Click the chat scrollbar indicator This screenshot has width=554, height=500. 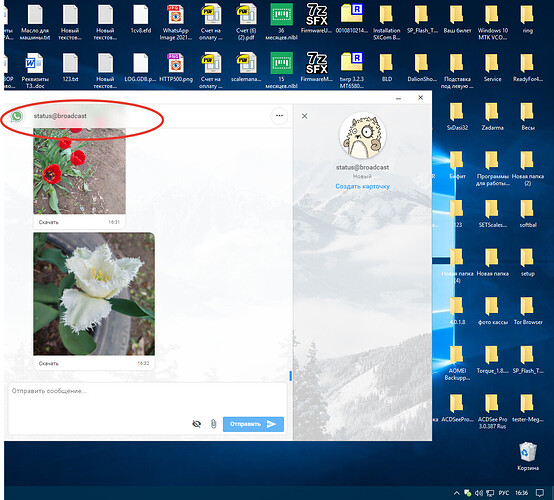pos(290,376)
